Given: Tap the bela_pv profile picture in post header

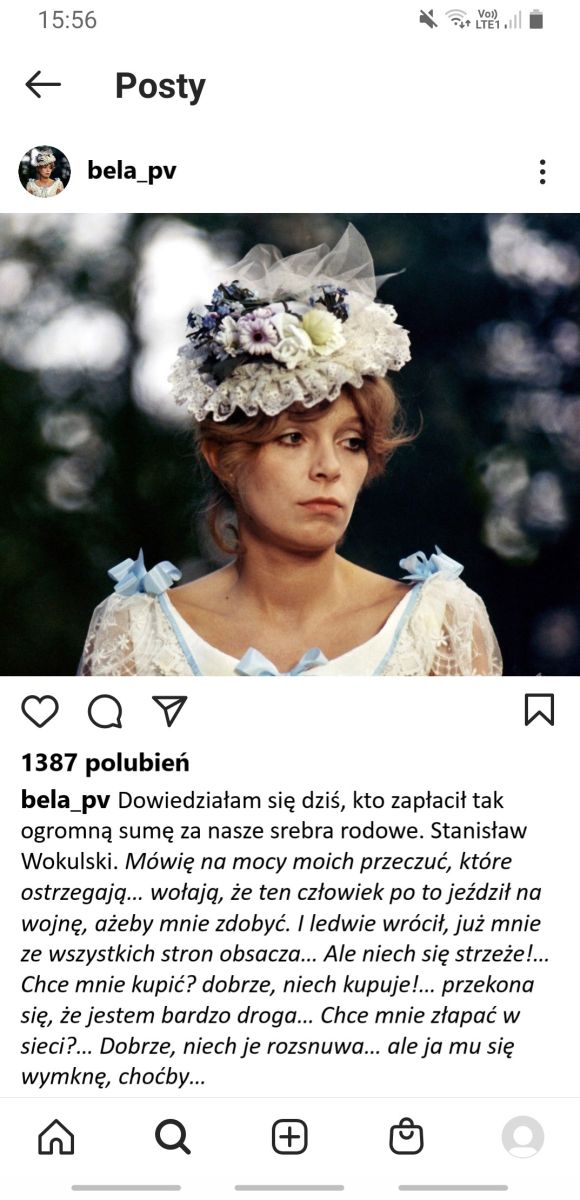Looking at the screenshot, I should click(x=44, y=171).
